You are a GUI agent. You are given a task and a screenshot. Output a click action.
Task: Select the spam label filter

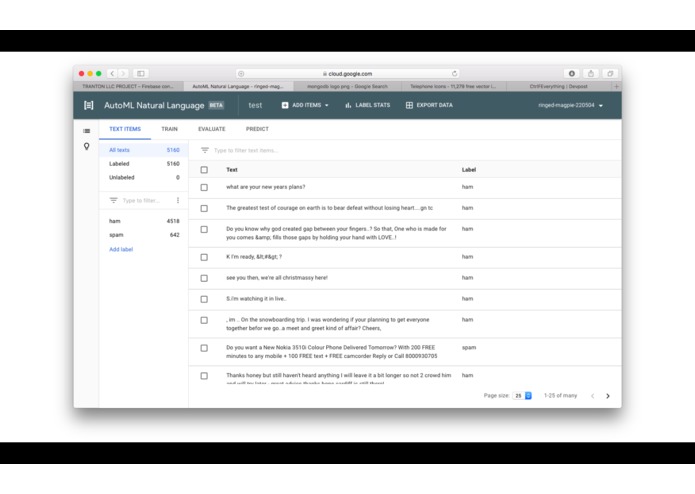144,235
